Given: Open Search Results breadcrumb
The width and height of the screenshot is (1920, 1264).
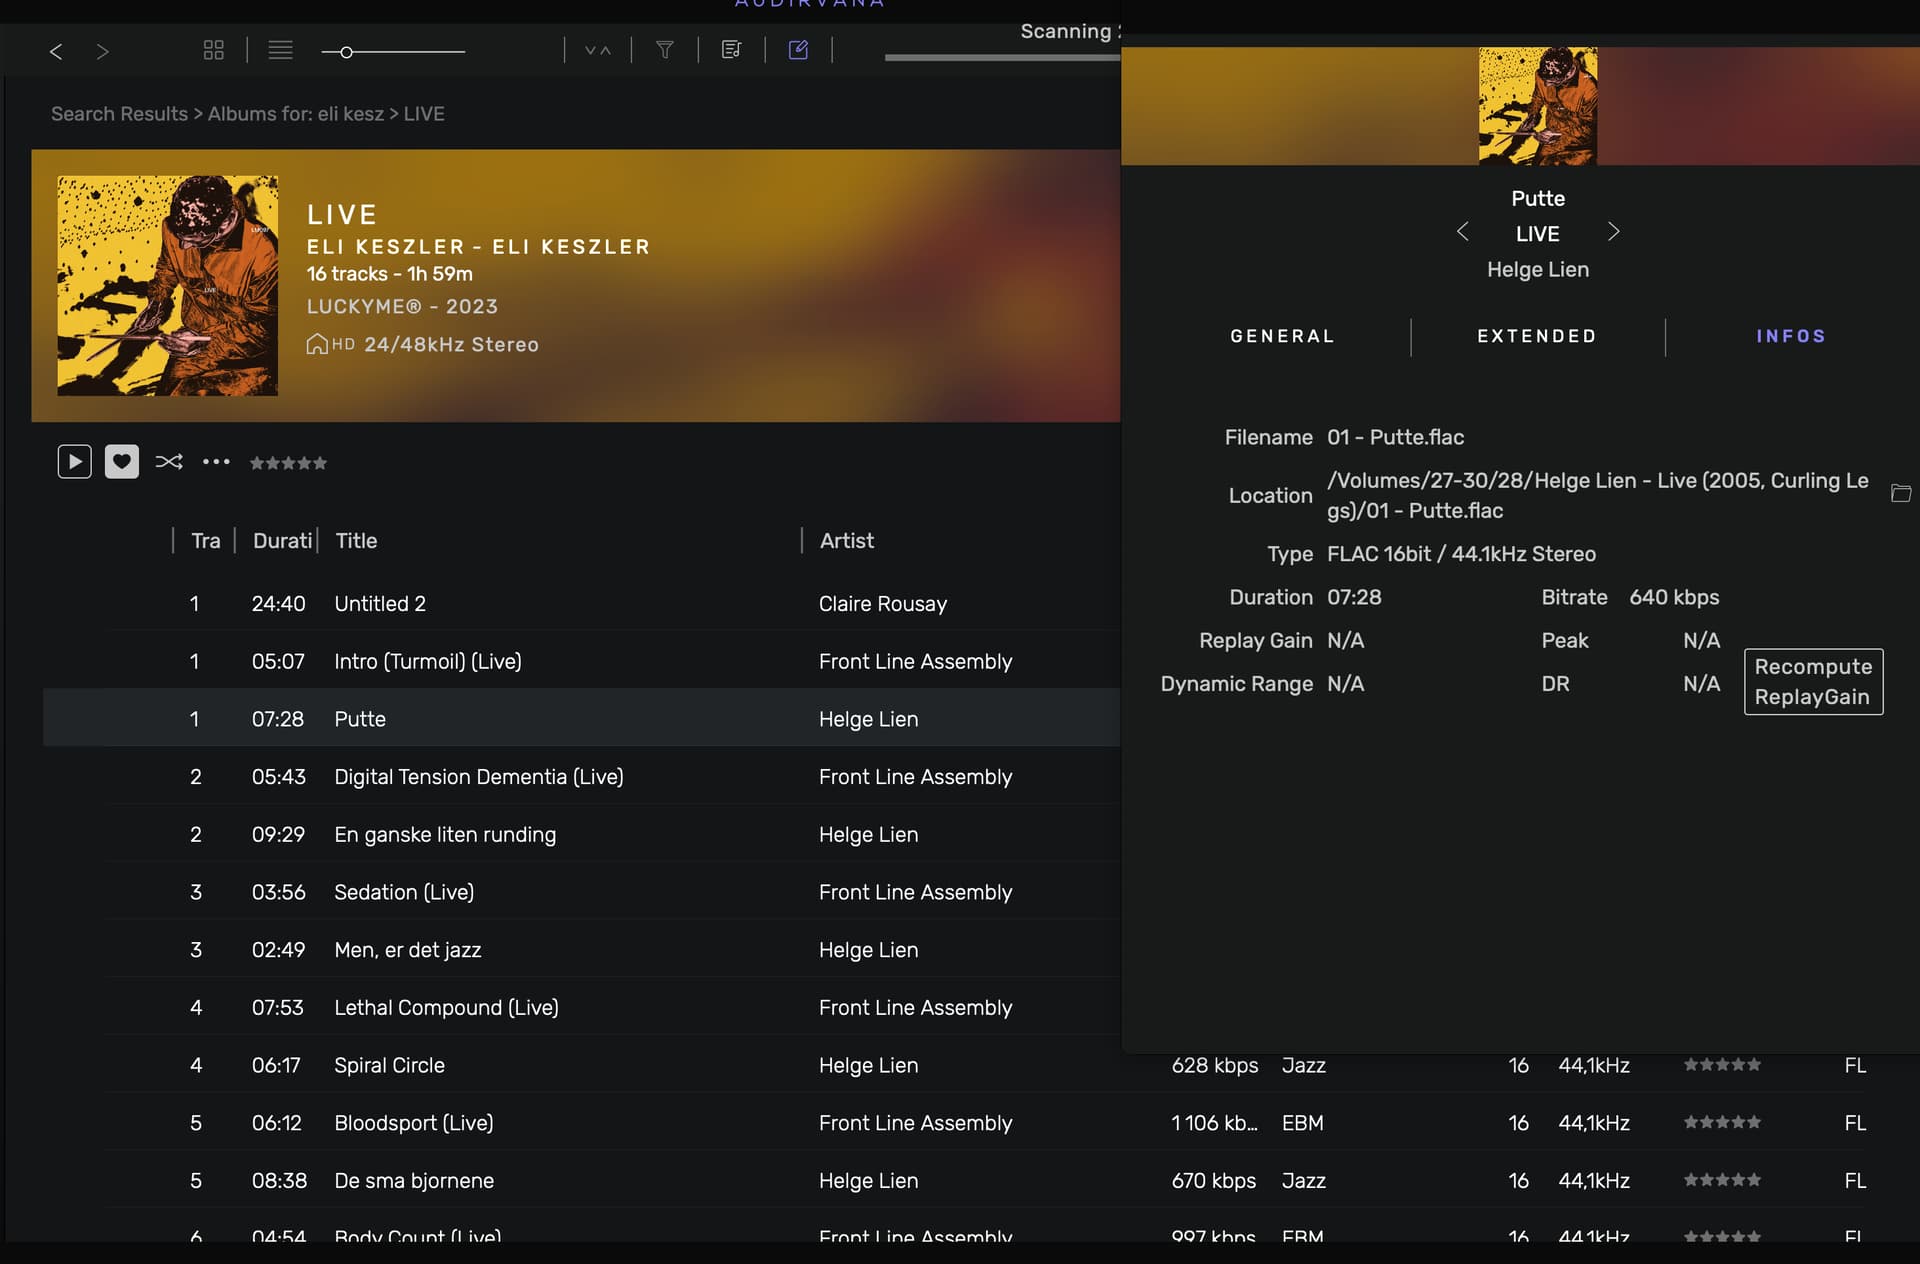Looking at the screenshot, I should point(119,114).
